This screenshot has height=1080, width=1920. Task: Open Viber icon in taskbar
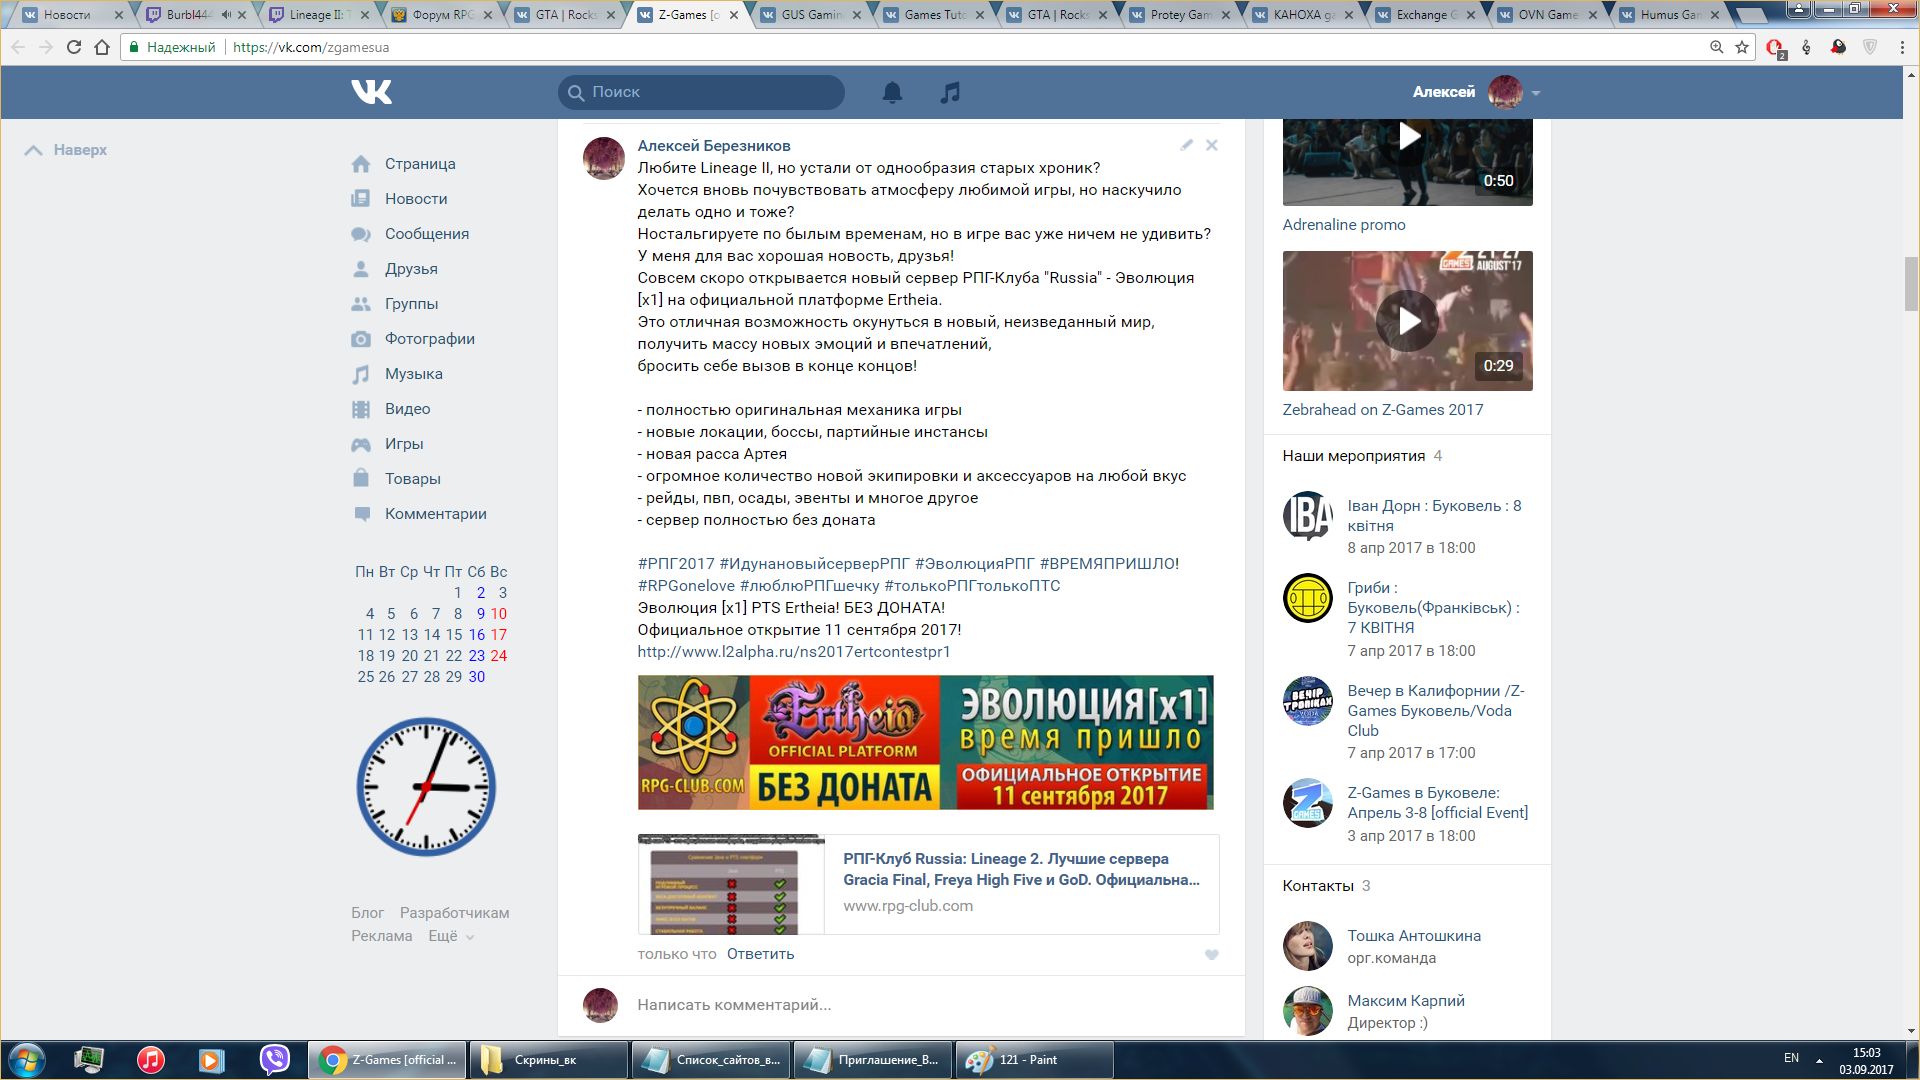[x=274, y=1060]
